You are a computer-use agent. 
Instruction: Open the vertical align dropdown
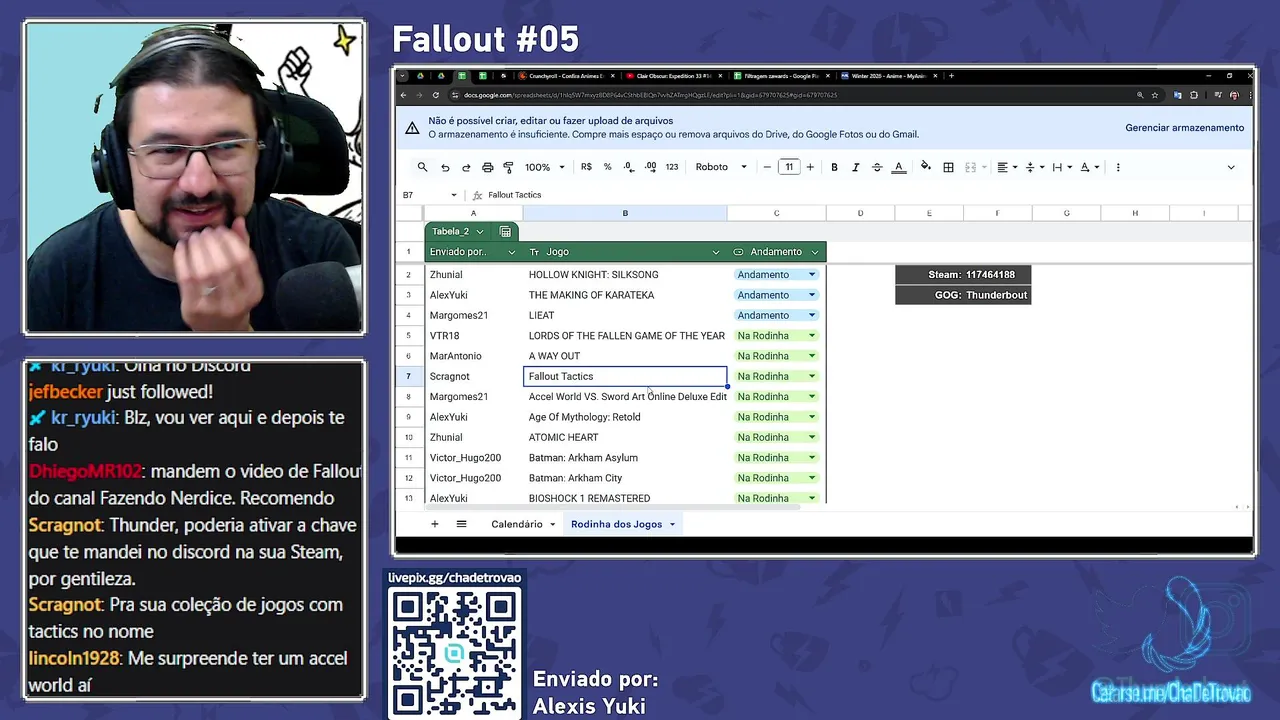click(x=1034, y=167)
